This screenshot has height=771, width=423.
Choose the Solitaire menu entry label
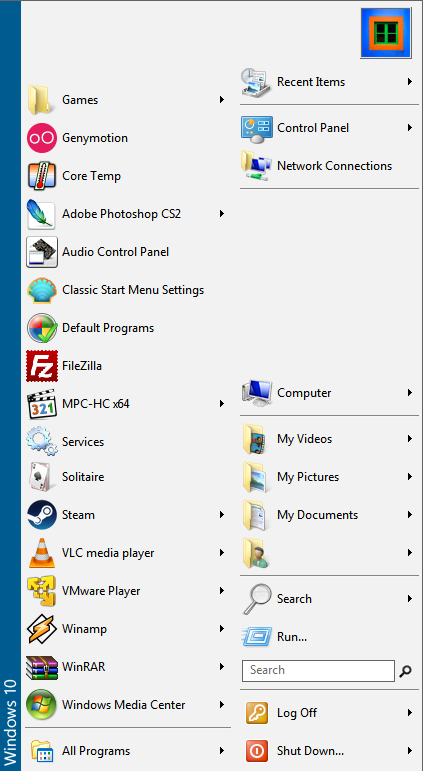click(x=83, y=477)
